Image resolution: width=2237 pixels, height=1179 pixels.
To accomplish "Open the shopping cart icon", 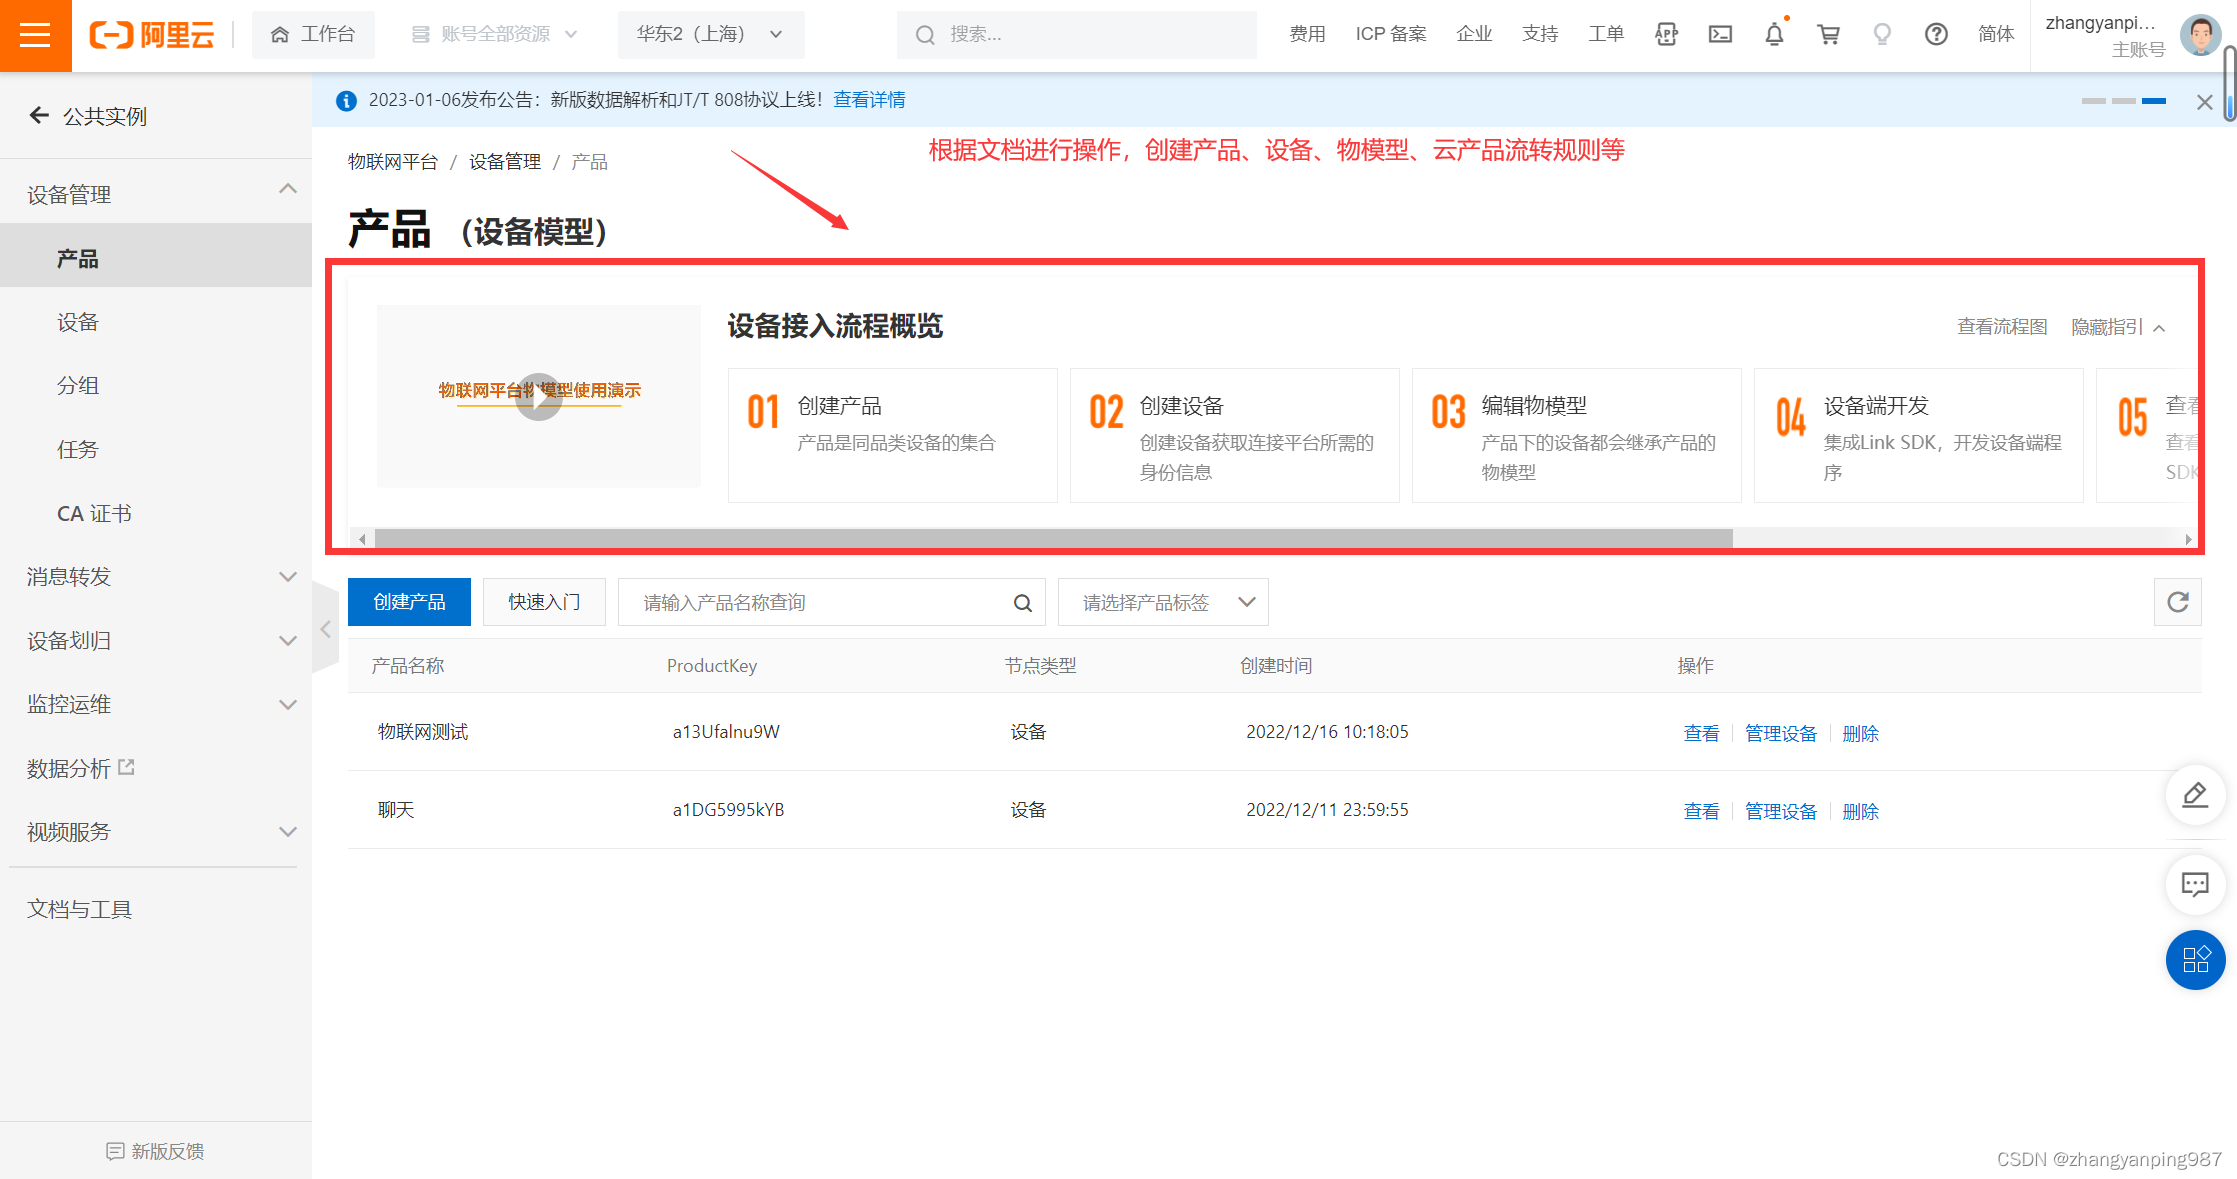I will [x=1828, y=35].
